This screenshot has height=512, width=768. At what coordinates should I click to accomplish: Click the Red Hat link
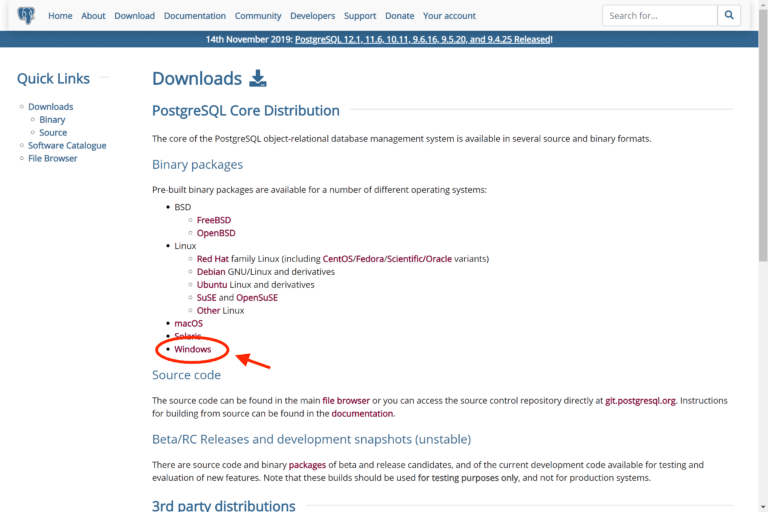click(x=213, y=259)
